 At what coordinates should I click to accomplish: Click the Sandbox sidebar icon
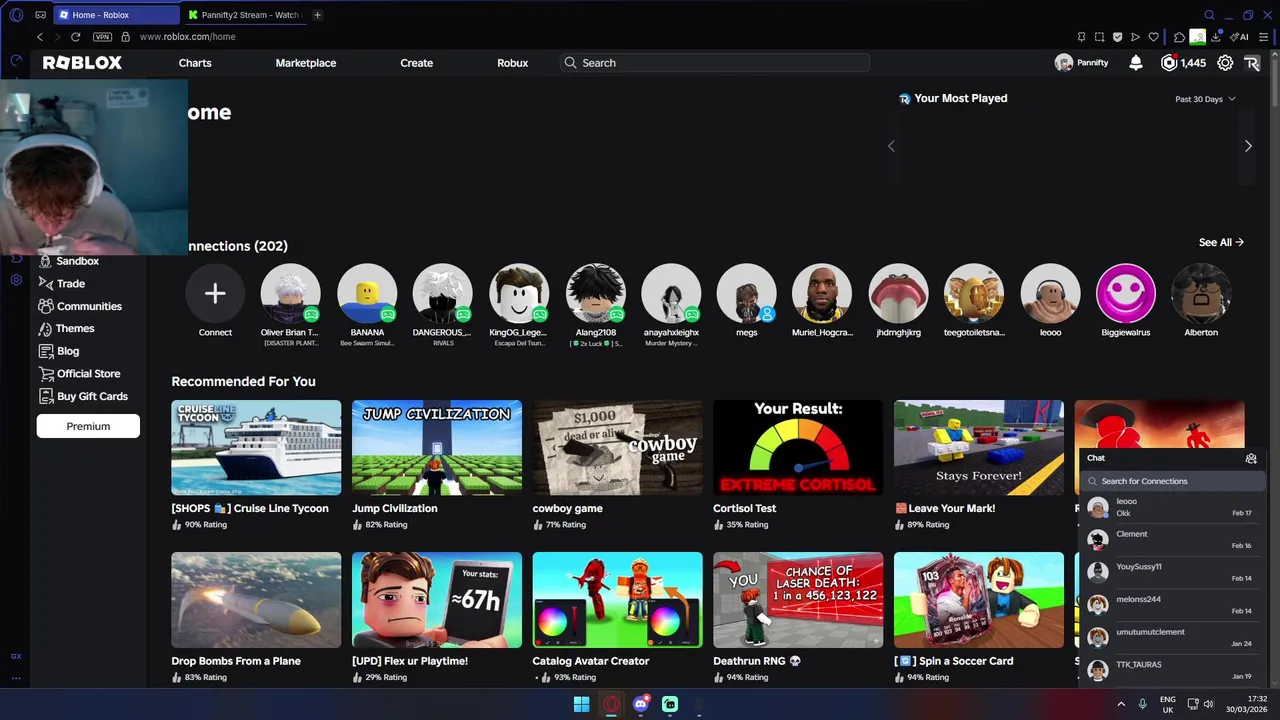tap(45, 261)
